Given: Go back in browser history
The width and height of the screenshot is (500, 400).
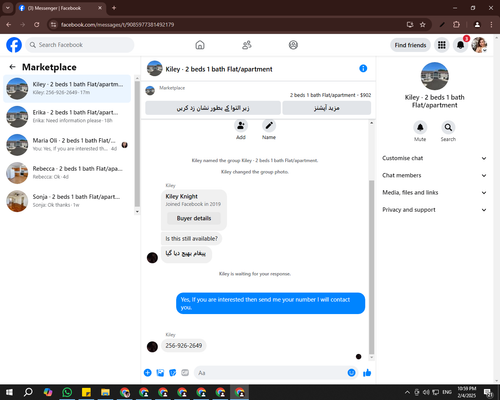Looking at the screenshot, I should coord(9,25).
